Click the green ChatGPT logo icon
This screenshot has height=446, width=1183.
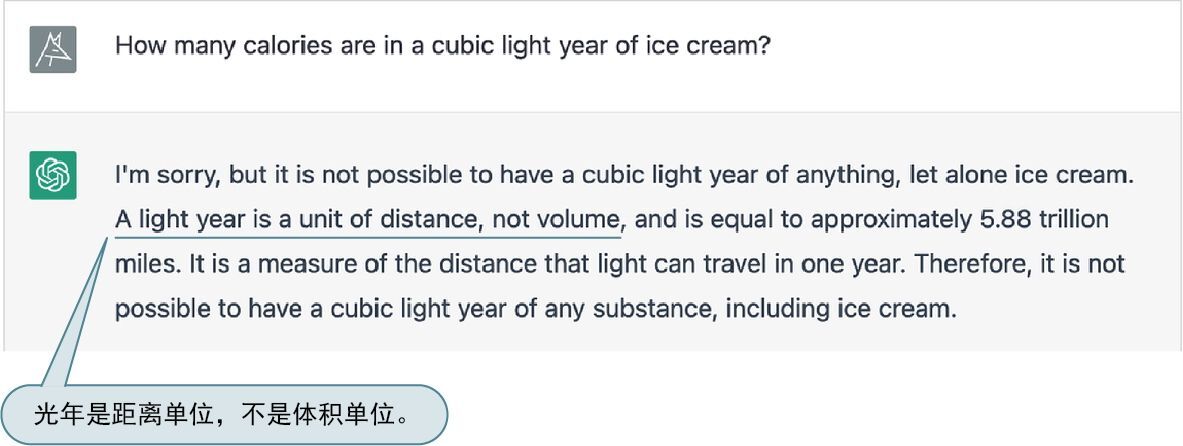click(53, 176)
